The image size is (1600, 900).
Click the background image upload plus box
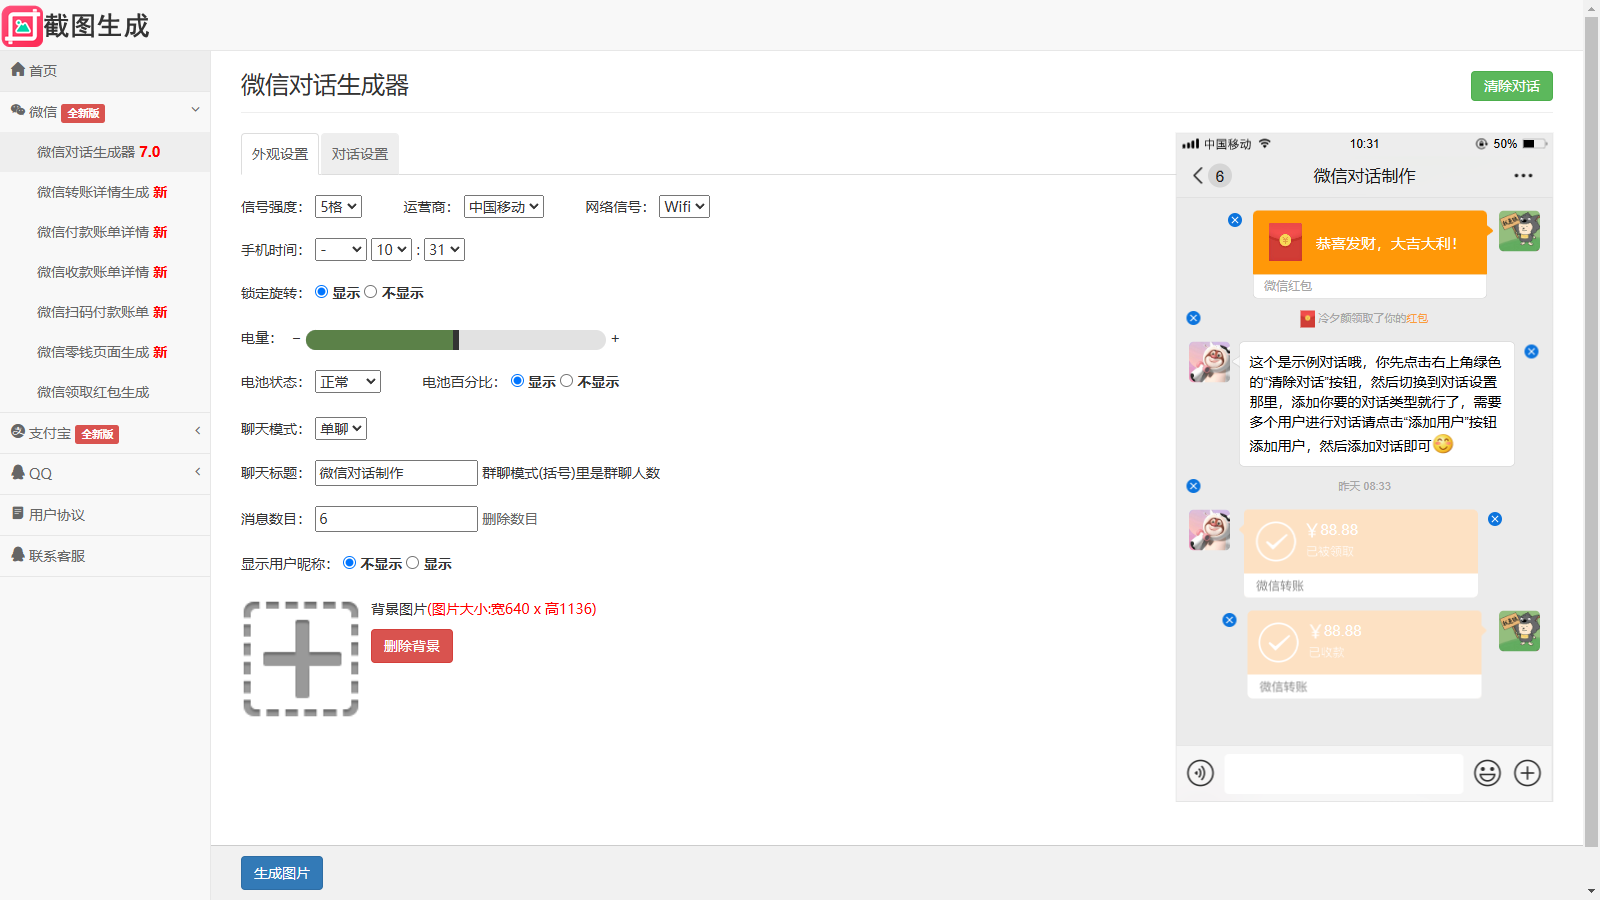[x=301, y=659]
